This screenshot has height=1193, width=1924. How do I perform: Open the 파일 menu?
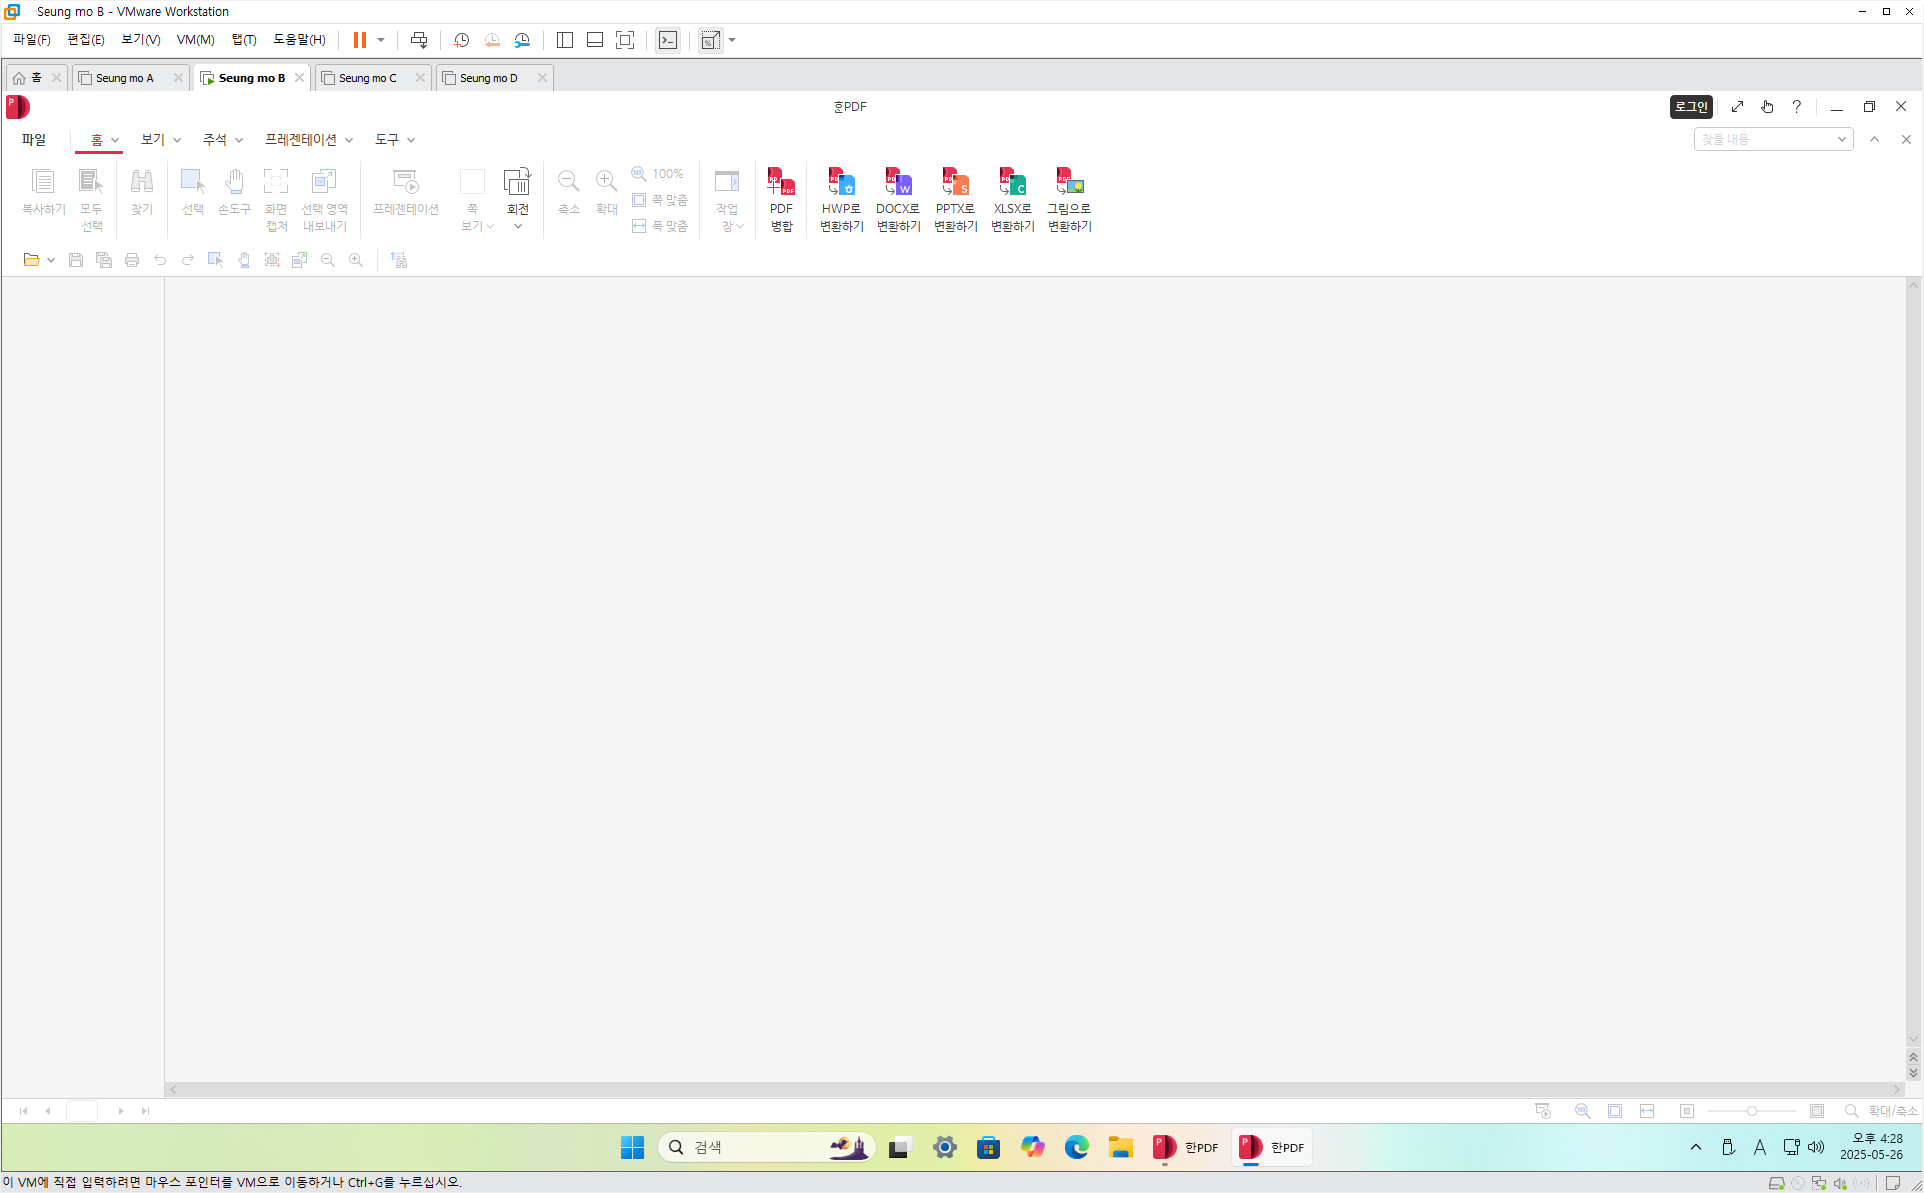[x=34, y=139]
